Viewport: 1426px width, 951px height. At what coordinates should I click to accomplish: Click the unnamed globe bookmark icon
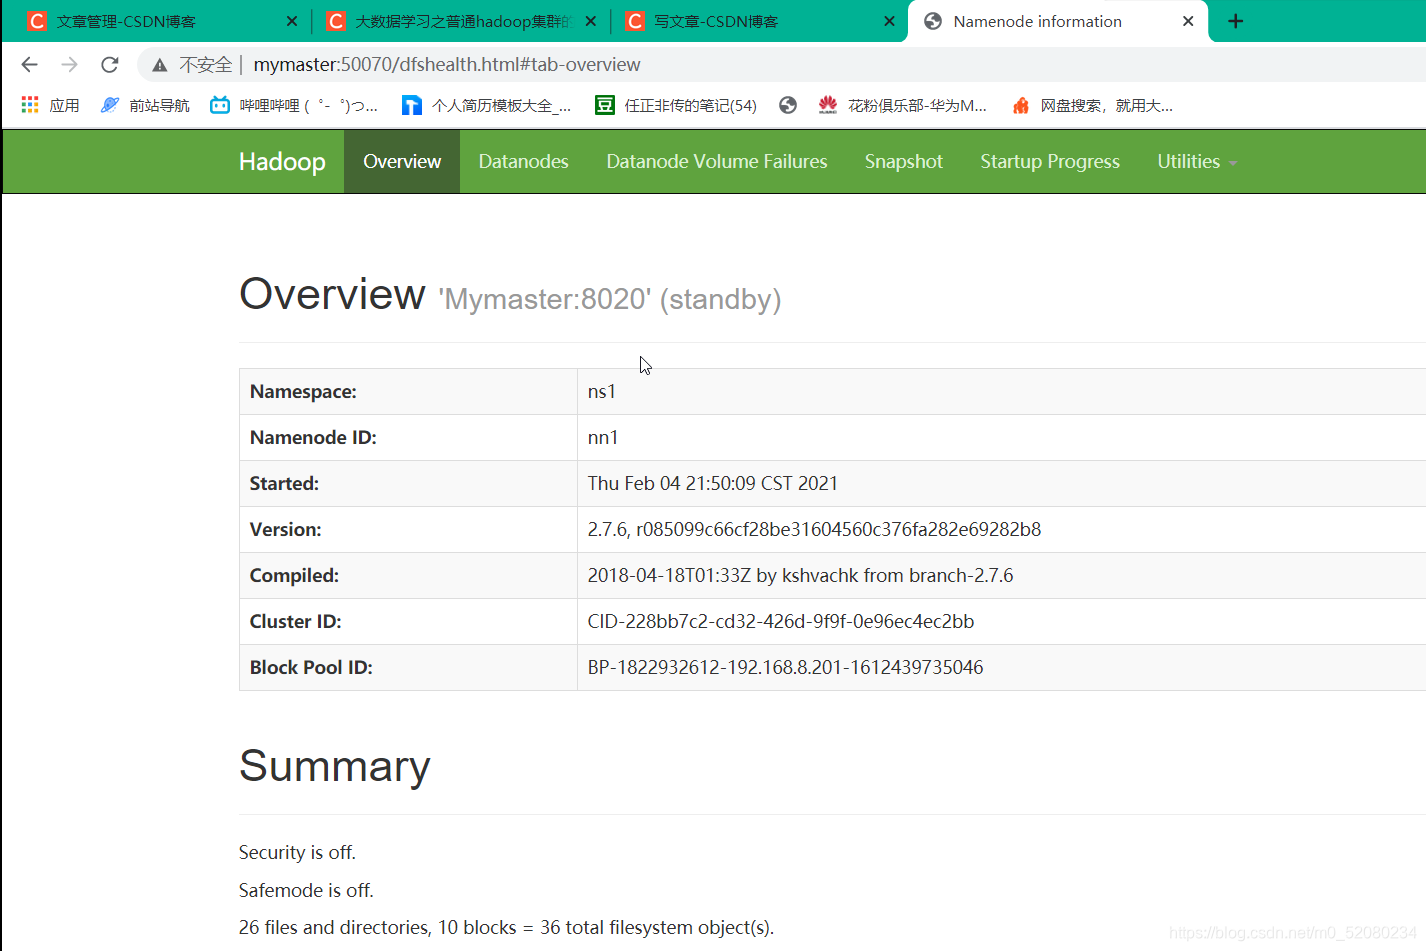788,105
